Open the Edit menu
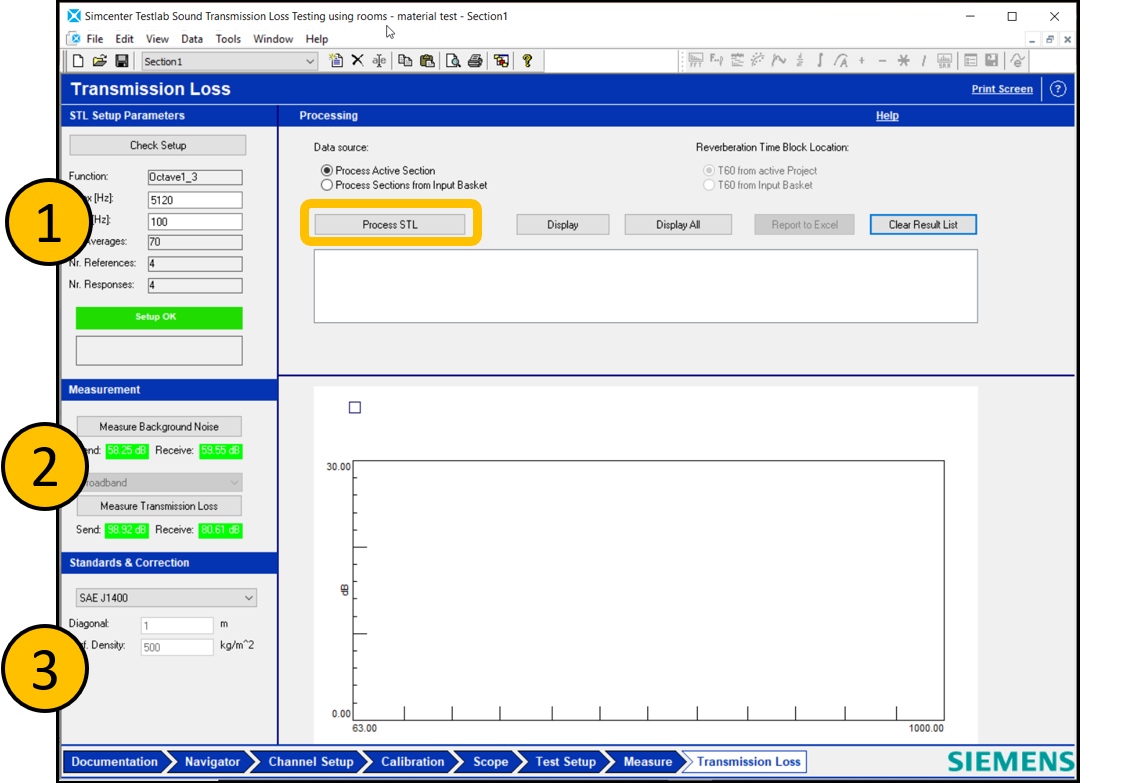 pos(125,39)
